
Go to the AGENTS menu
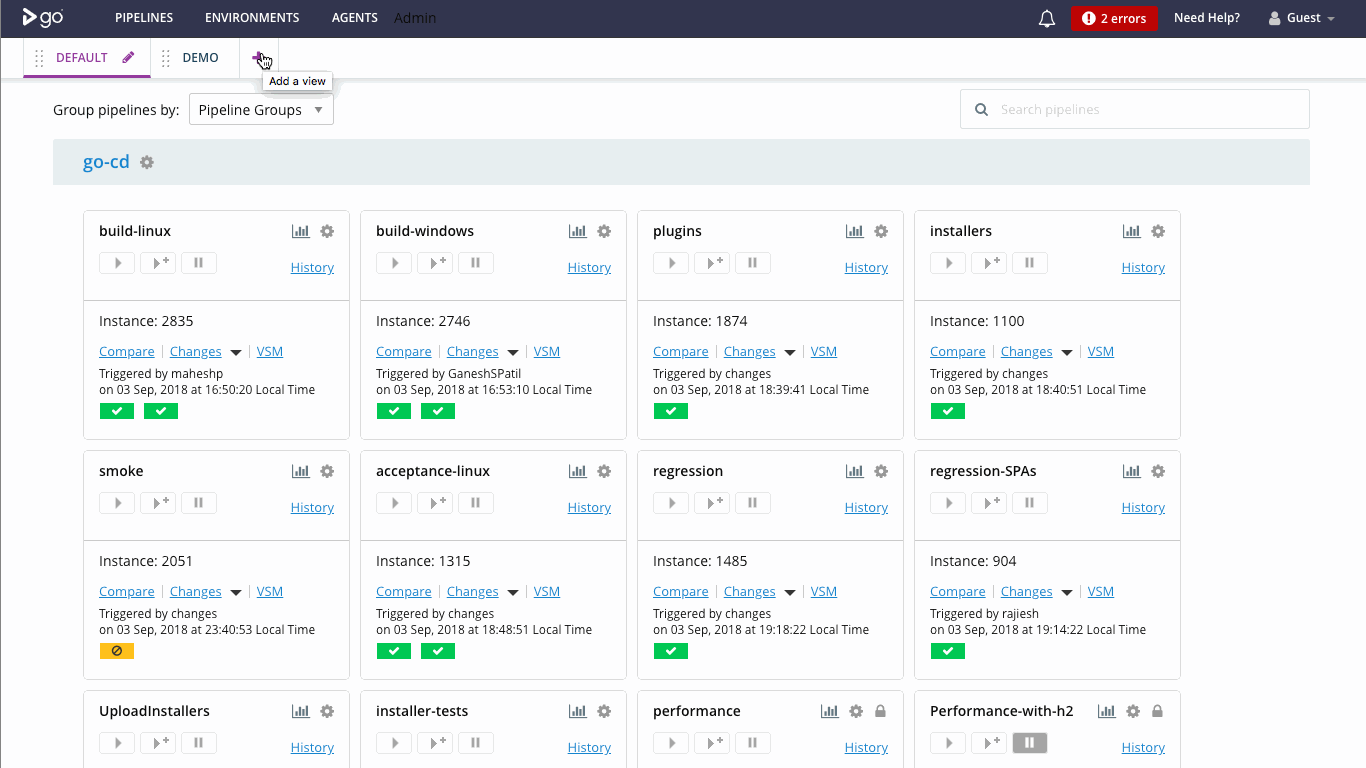(355, 18)
